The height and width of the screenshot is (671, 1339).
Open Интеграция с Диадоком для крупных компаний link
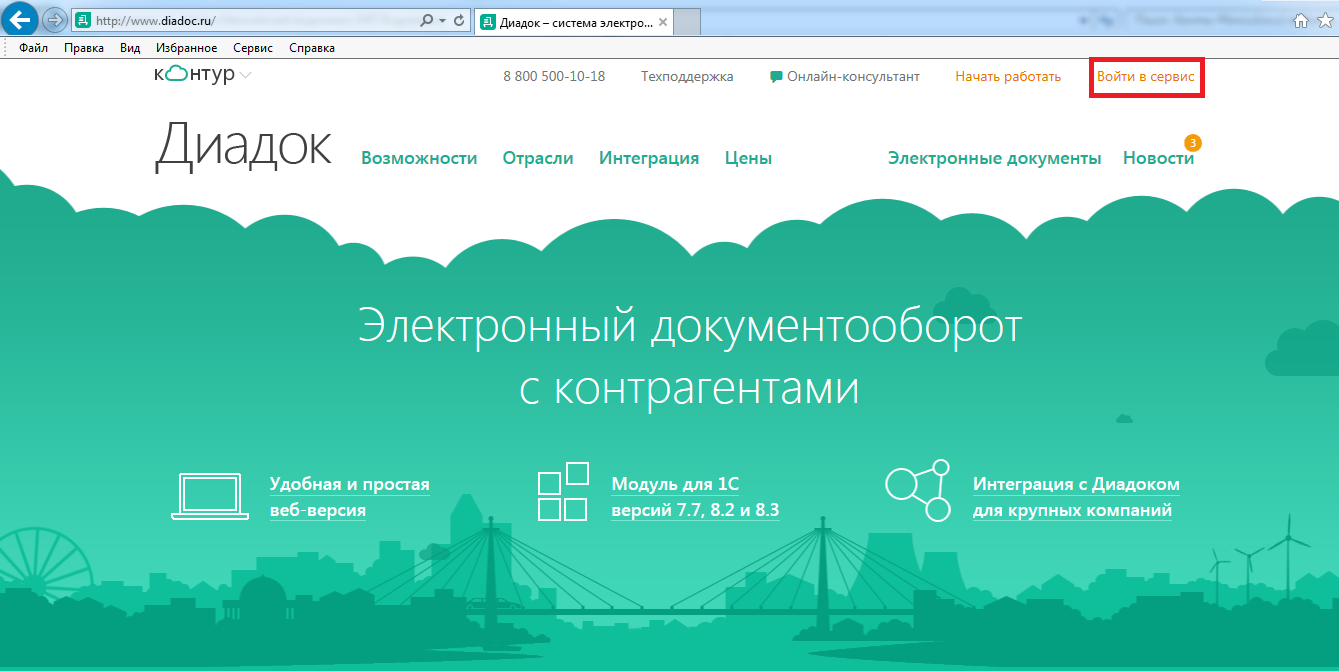click(x=1076, y=497)
